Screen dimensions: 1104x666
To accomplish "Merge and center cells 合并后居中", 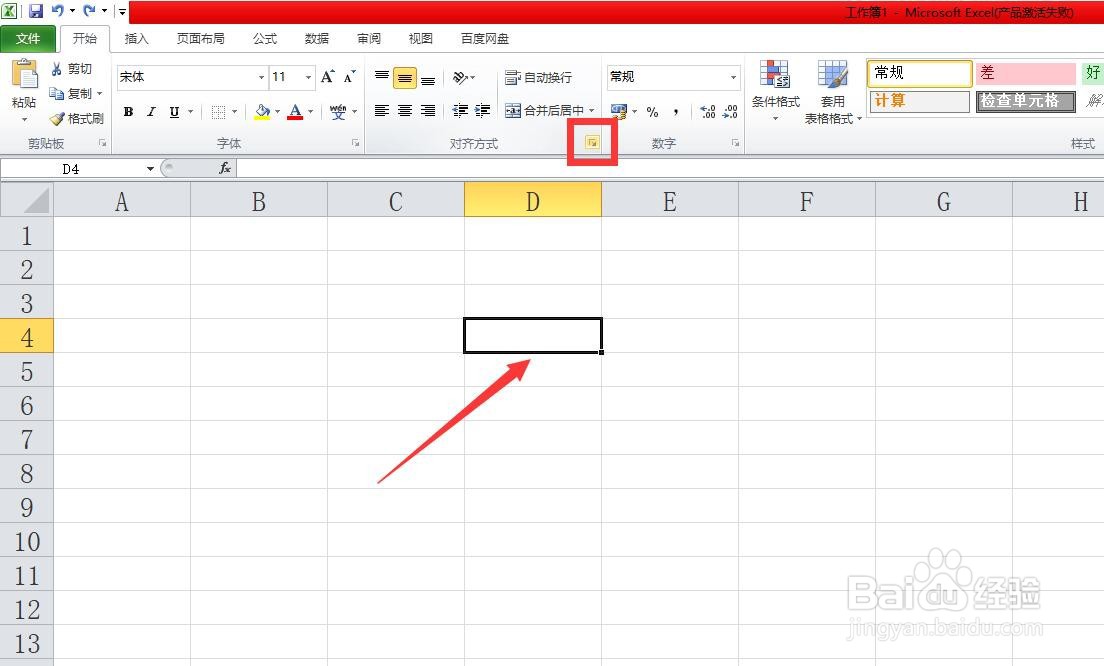I will [544, 111].
